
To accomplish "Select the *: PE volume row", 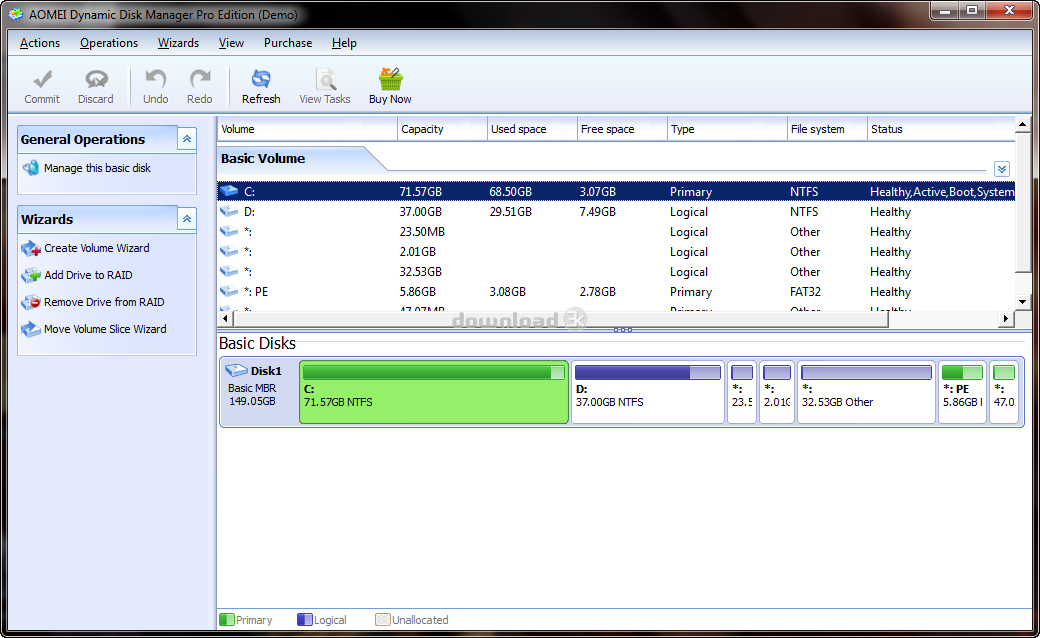I will (616, 291).
